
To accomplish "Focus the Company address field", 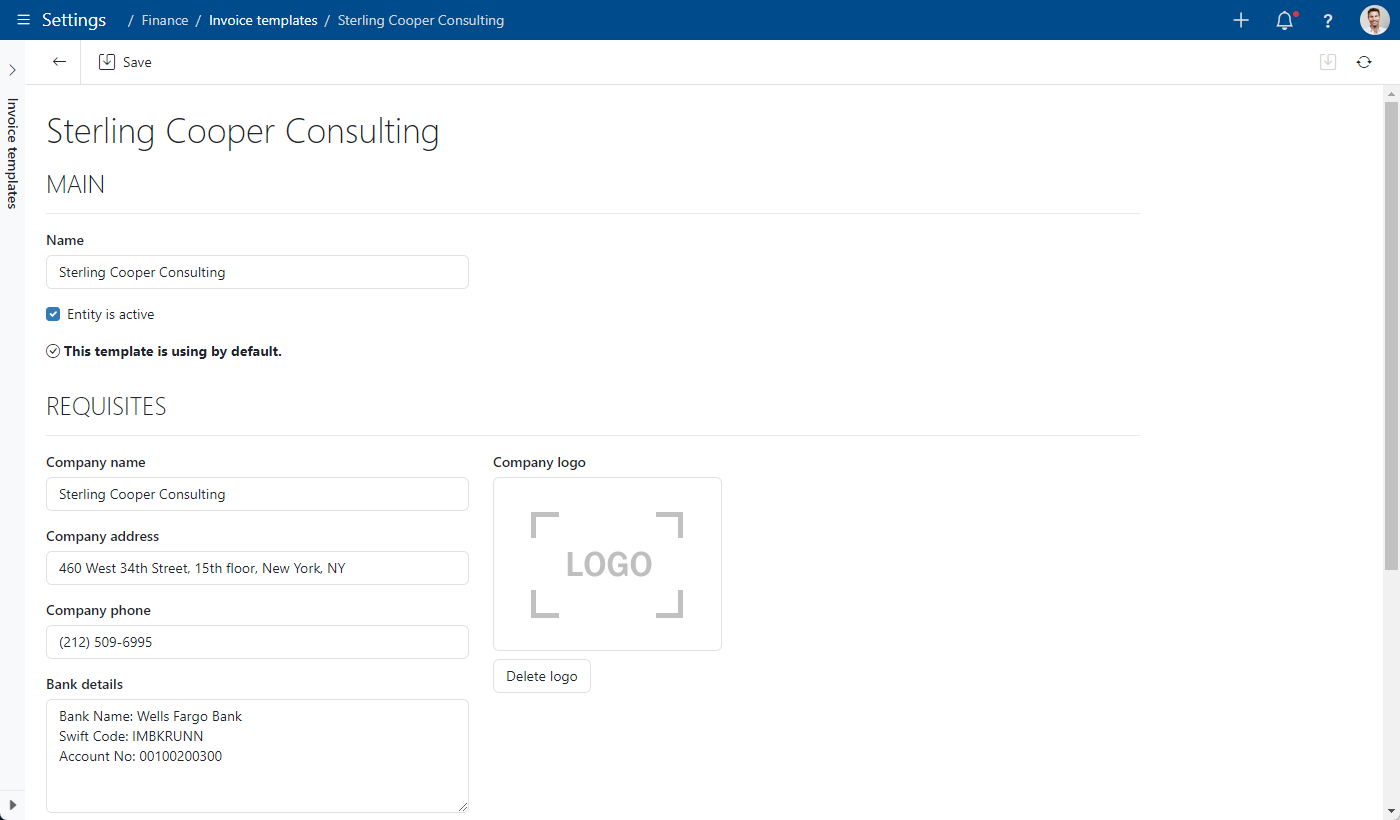I will tap(257, 568).
